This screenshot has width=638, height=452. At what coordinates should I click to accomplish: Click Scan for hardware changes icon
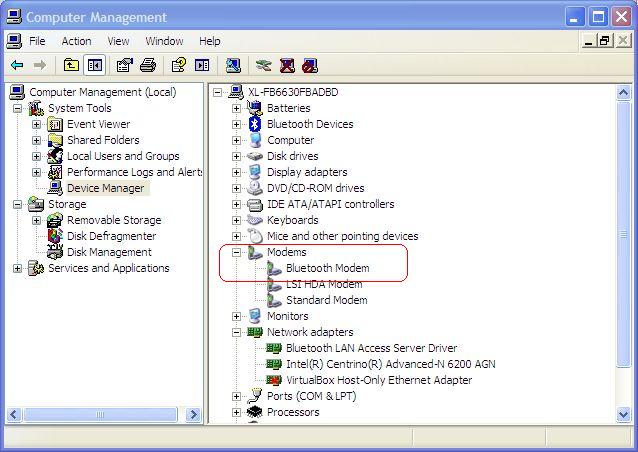pyautogui.click(x=233, y=66)
